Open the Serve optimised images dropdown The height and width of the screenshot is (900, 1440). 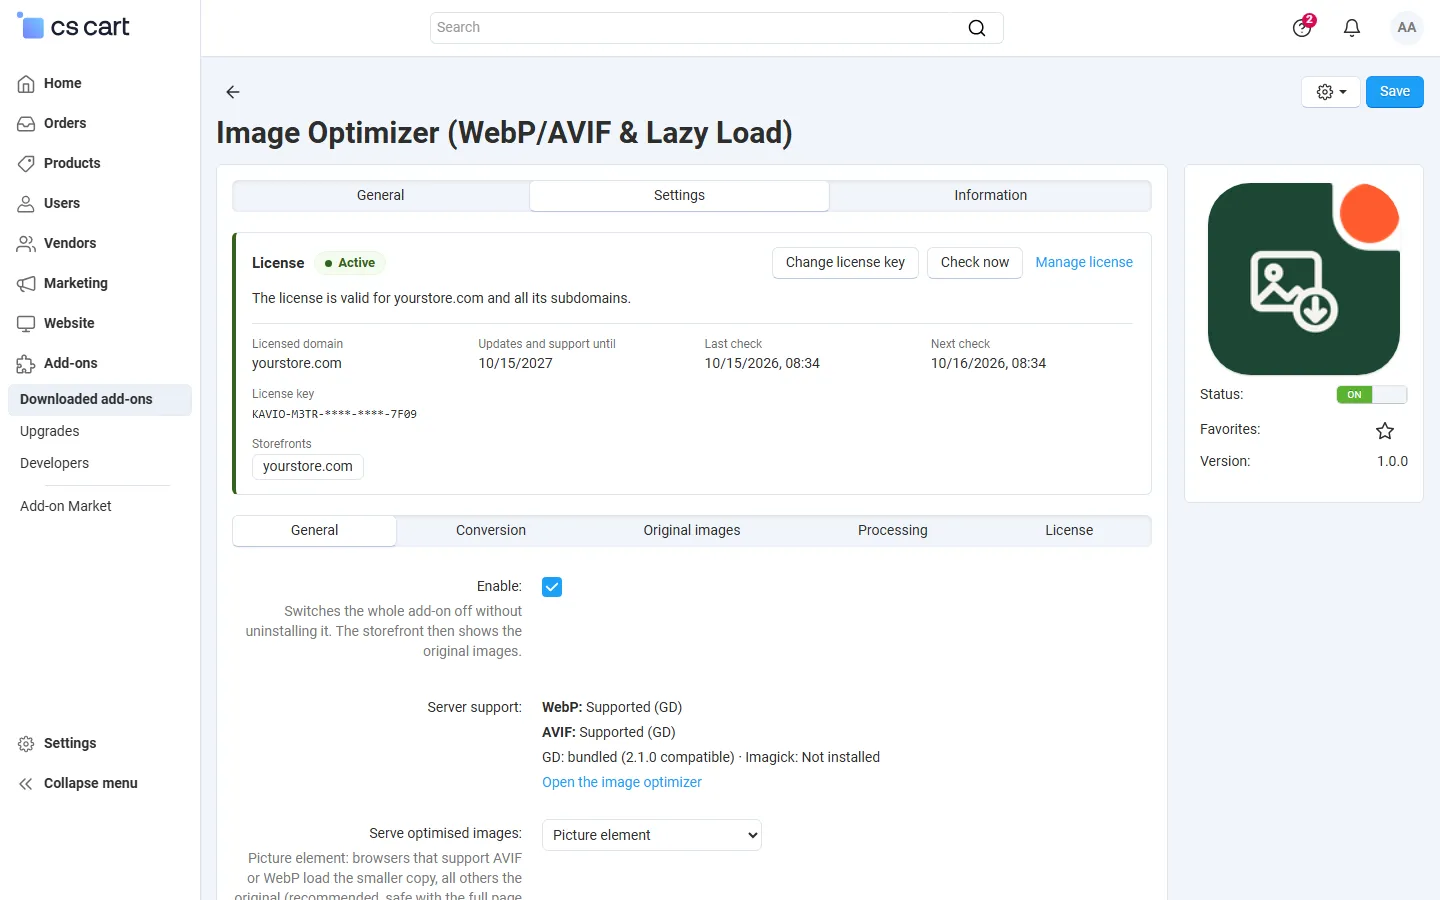coord(652,835)
